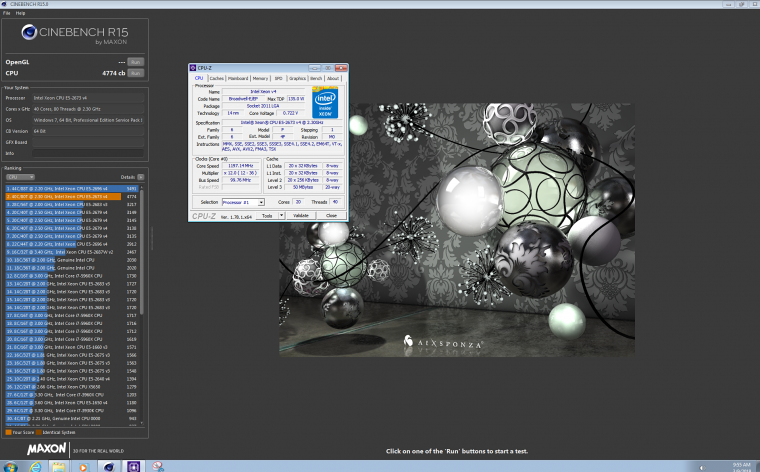Open the Processor #1 selection dropdown
The width and height of the screenshot is (760, 472).
tap(243, 202)
